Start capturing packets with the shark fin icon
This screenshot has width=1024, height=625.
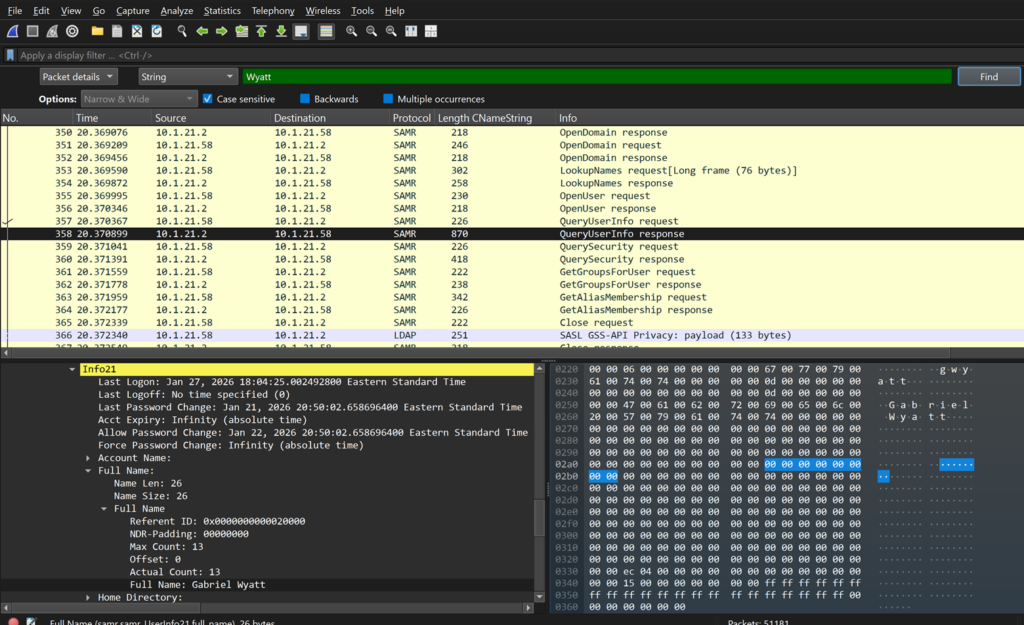[13, 31]
